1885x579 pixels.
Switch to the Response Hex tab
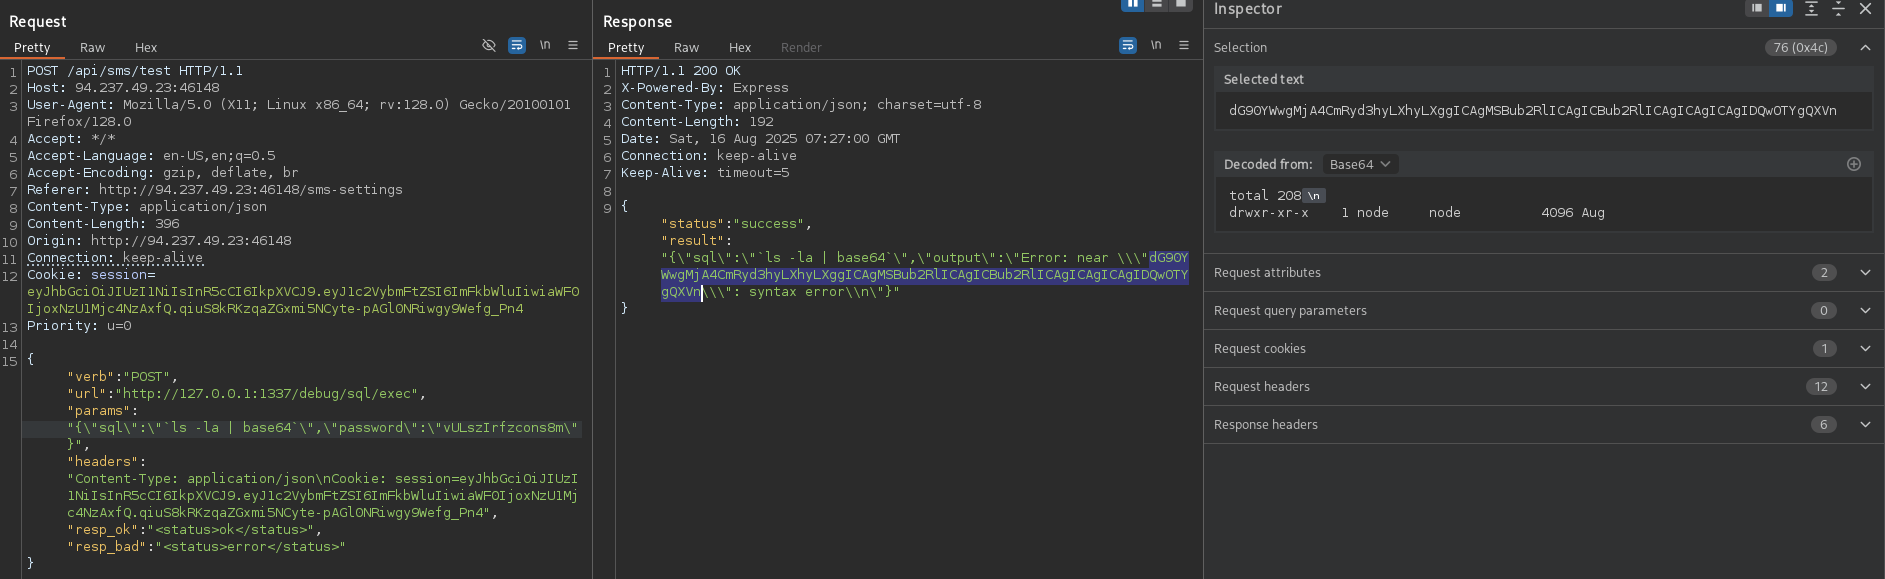point(740,47)
